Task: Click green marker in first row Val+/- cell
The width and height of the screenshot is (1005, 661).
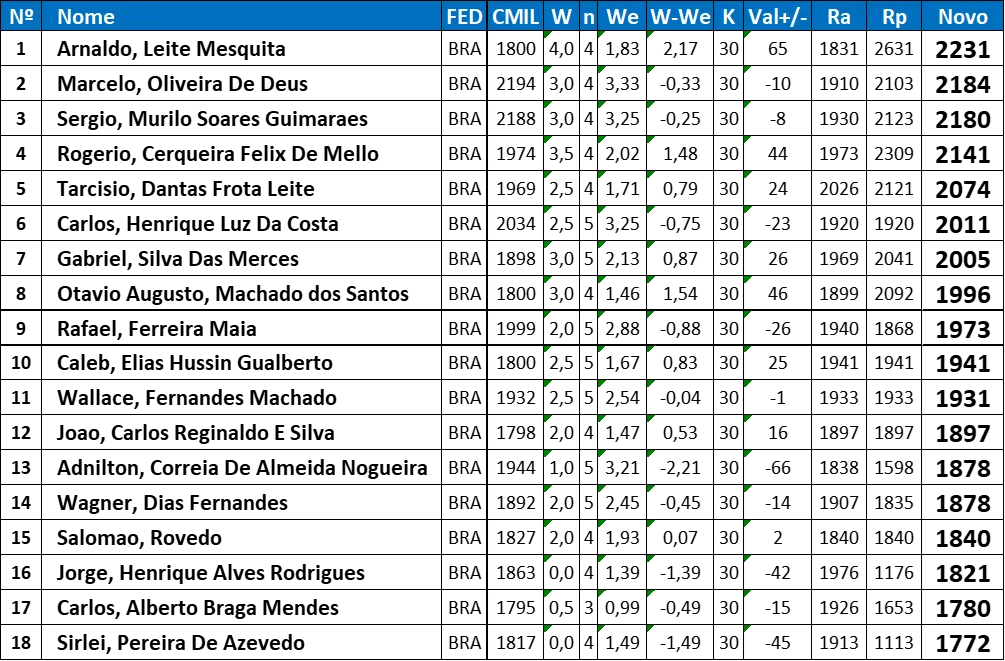Action: (x=748, y=36)
